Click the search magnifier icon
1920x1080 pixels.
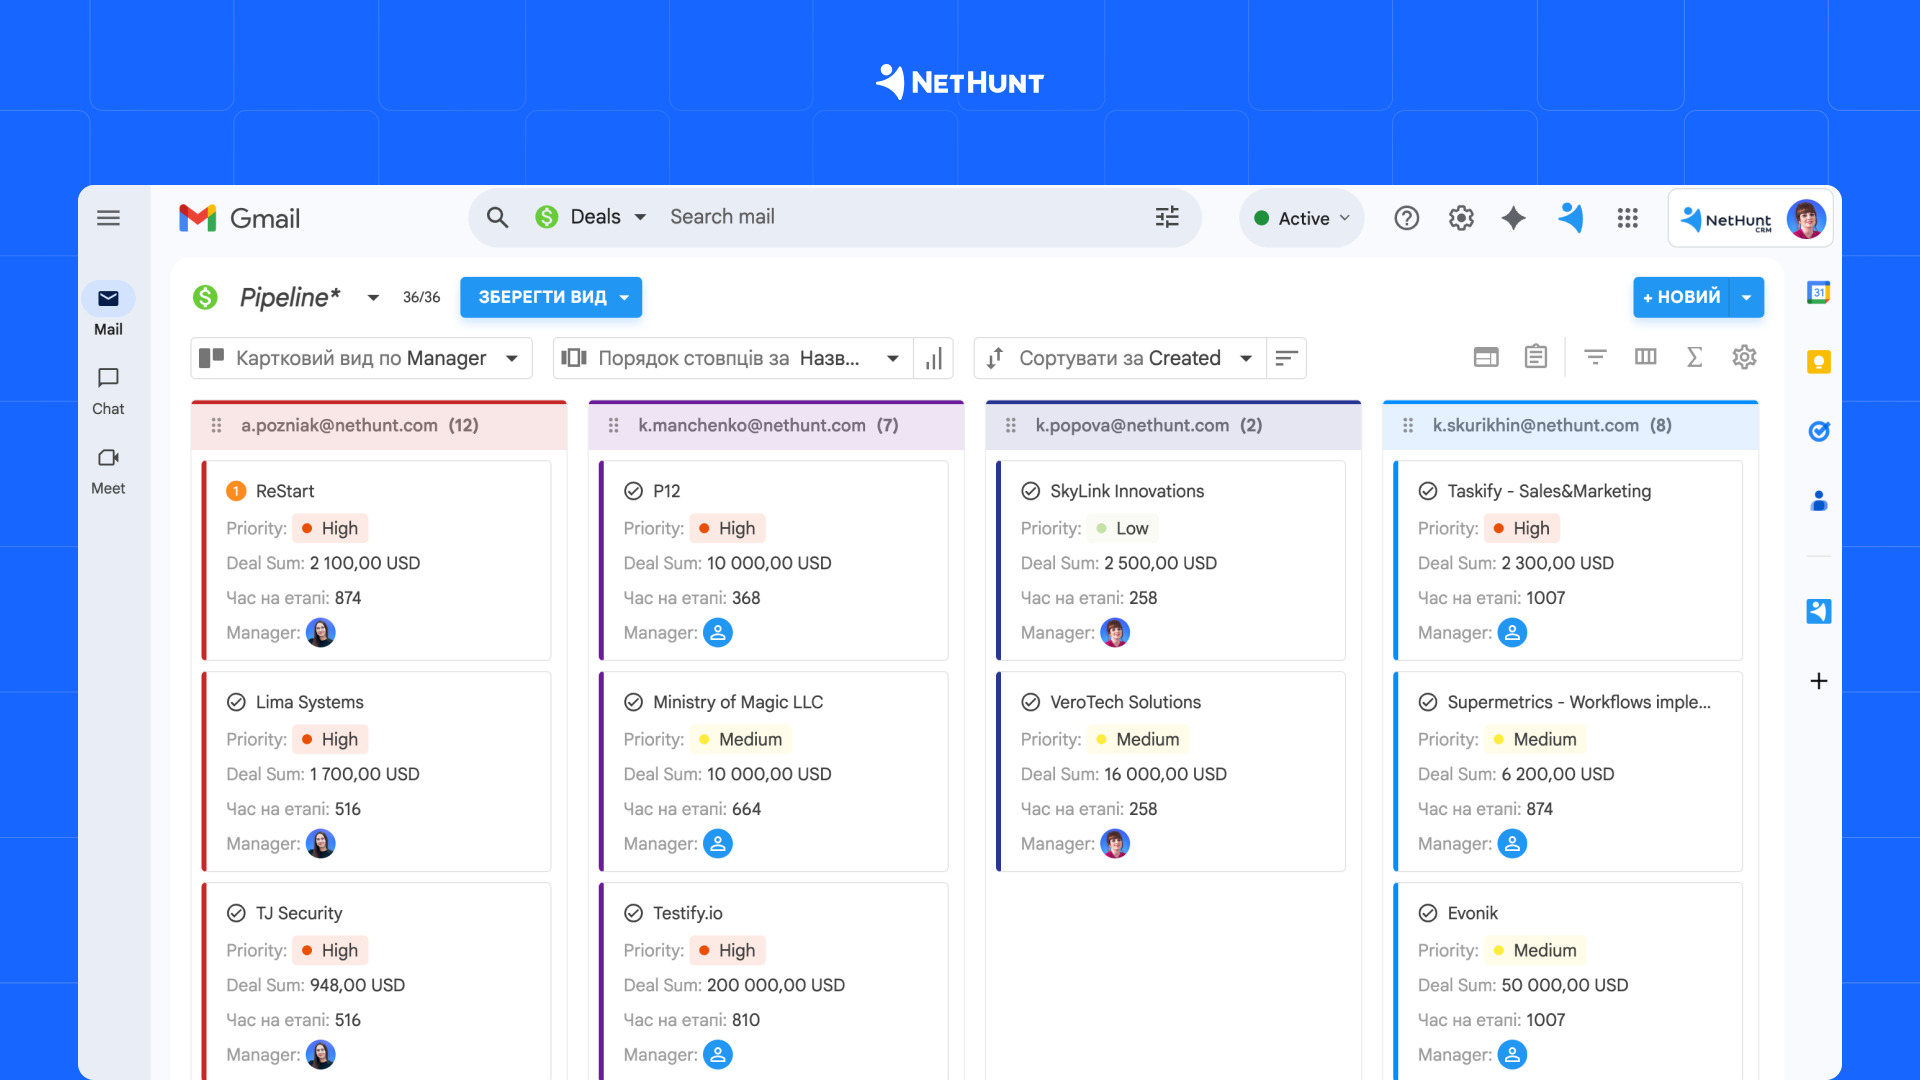point(497,217)
